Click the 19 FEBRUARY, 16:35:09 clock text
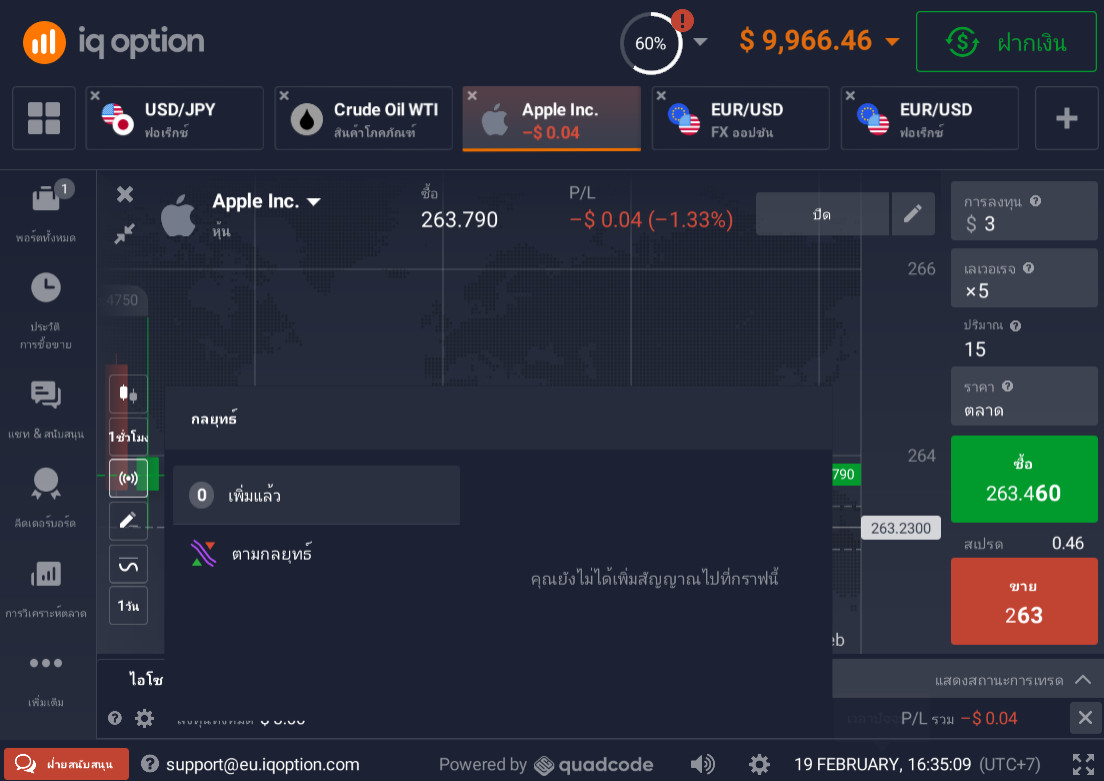1104x781 pixels. pyautogui.click(x=882, y=764)
